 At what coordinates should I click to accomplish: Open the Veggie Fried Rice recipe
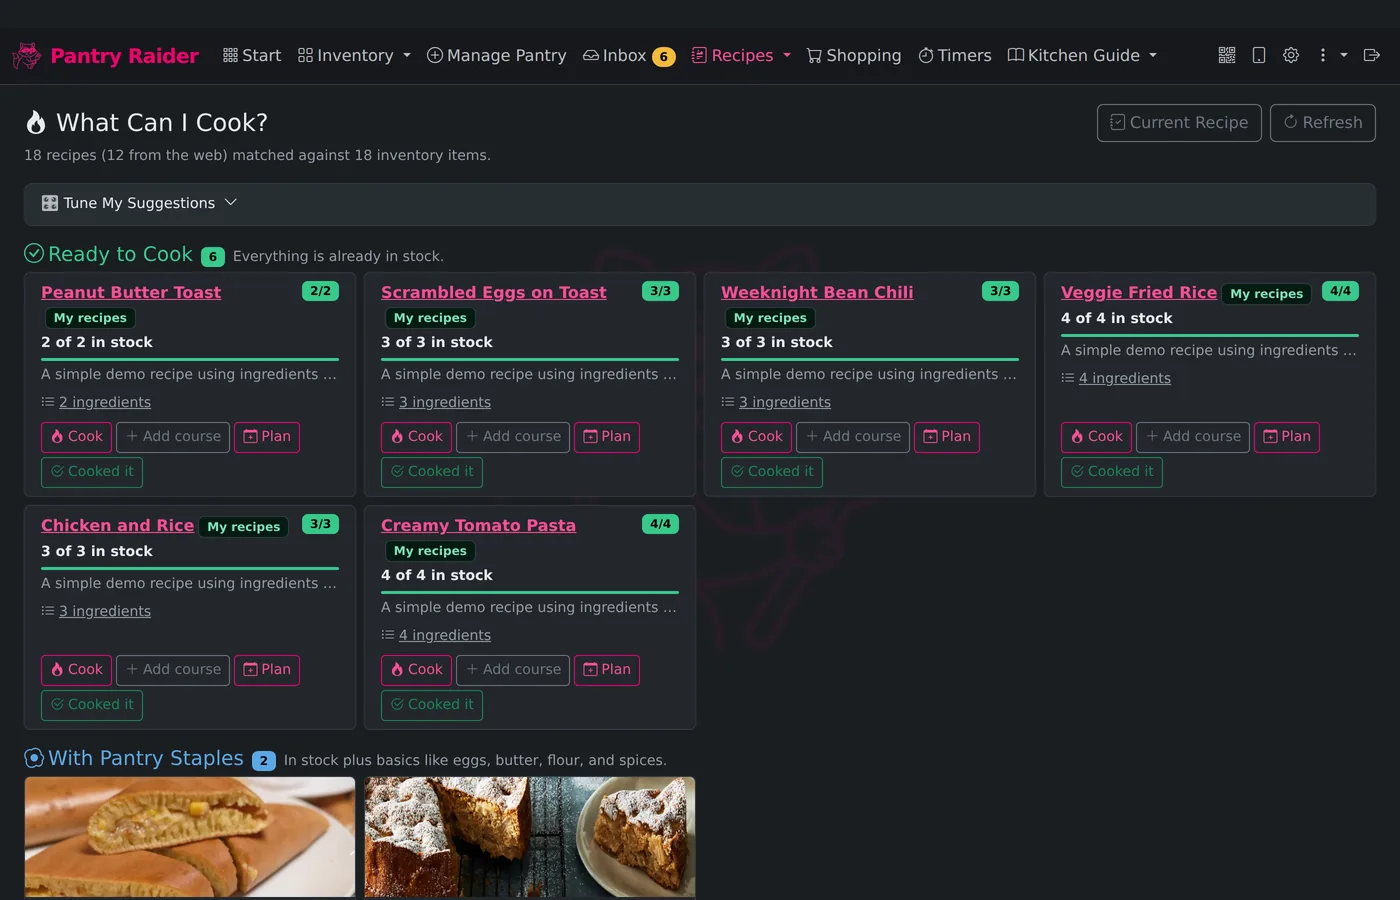point(1139,292)
